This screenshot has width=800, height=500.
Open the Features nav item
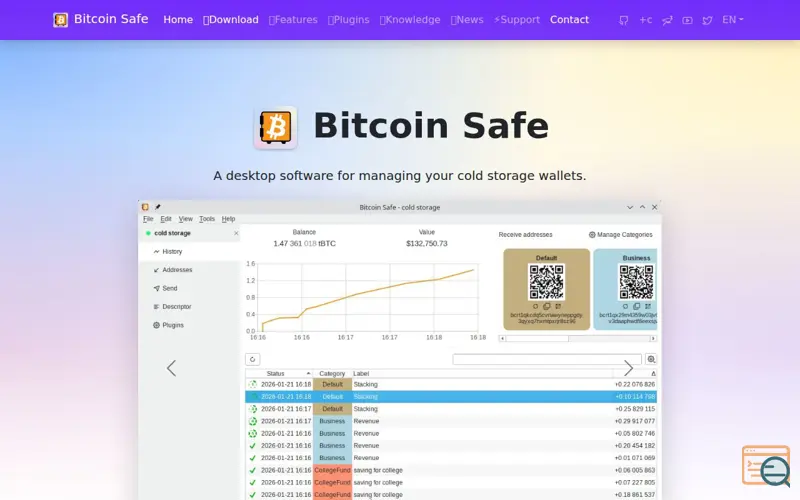pos(293,20)
